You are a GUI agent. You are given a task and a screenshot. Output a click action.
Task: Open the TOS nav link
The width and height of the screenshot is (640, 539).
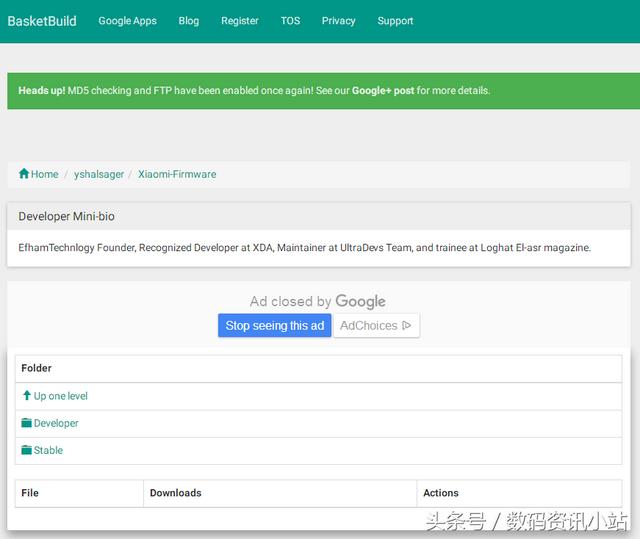point(290,21)
